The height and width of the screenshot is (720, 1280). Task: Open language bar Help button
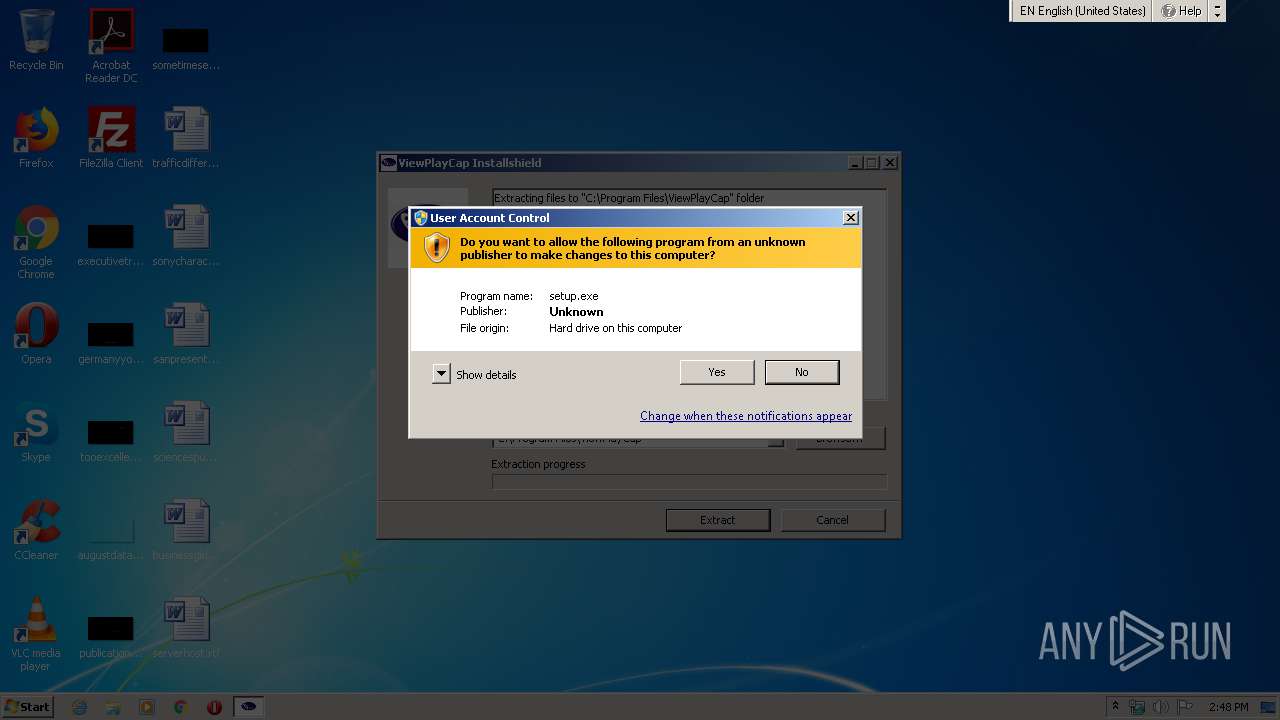pos(1181,11)
